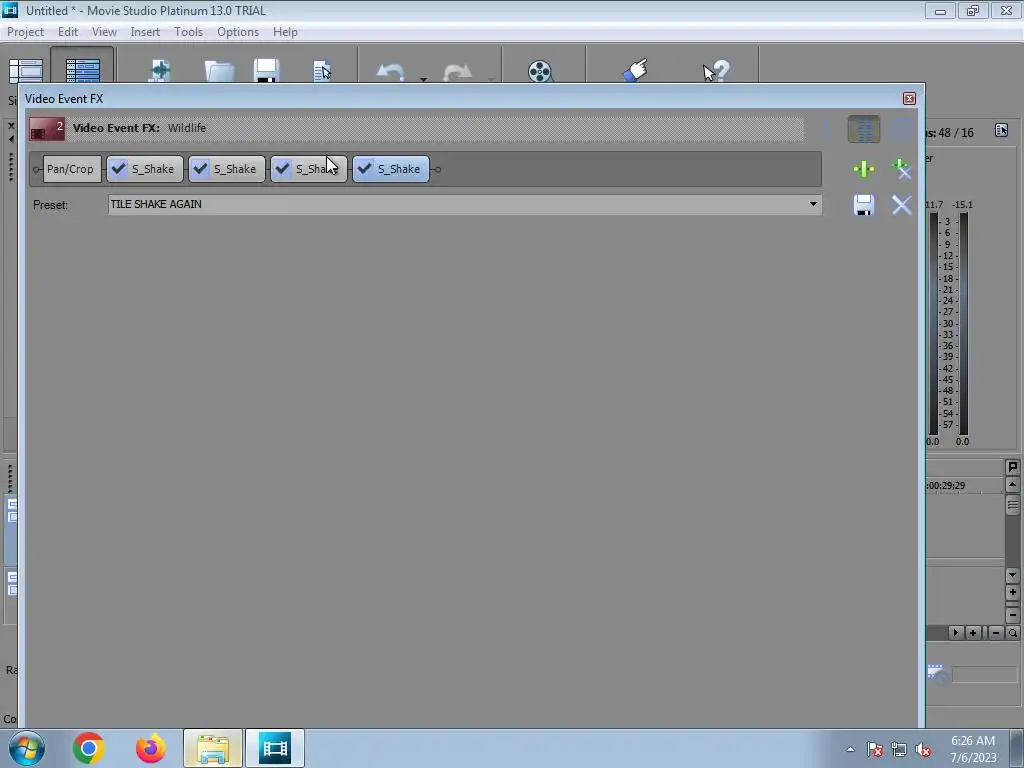Select the first S_Shake effect label
The width and height of the screenshot is (1024, 768).
coord(153,169)
